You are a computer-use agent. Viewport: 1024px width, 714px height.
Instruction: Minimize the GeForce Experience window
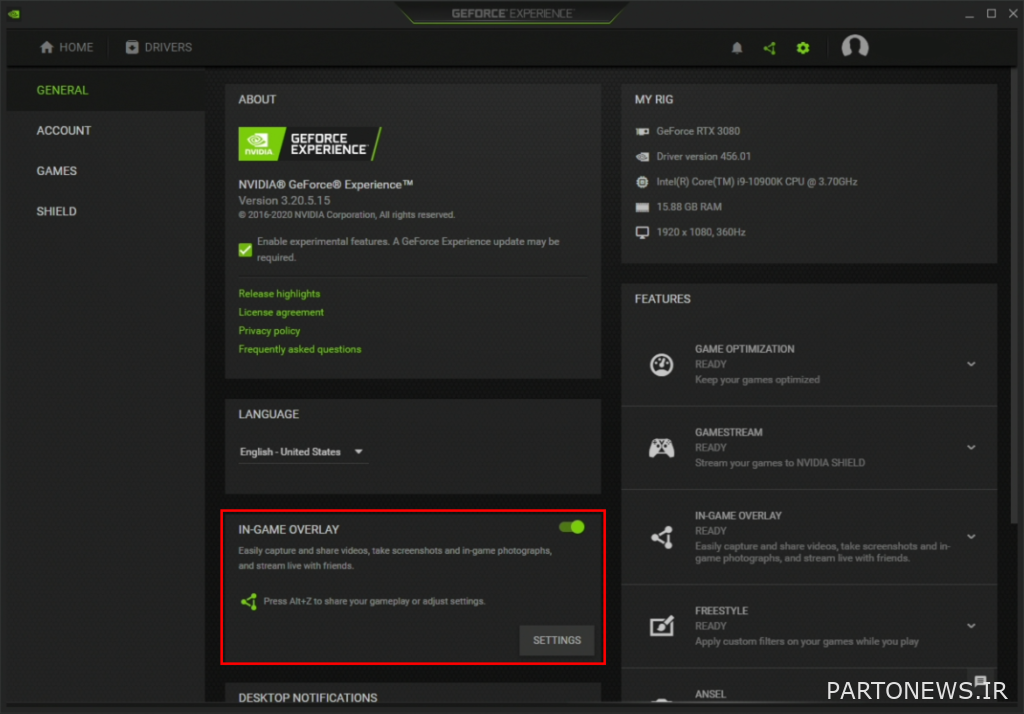pos(970,14)
